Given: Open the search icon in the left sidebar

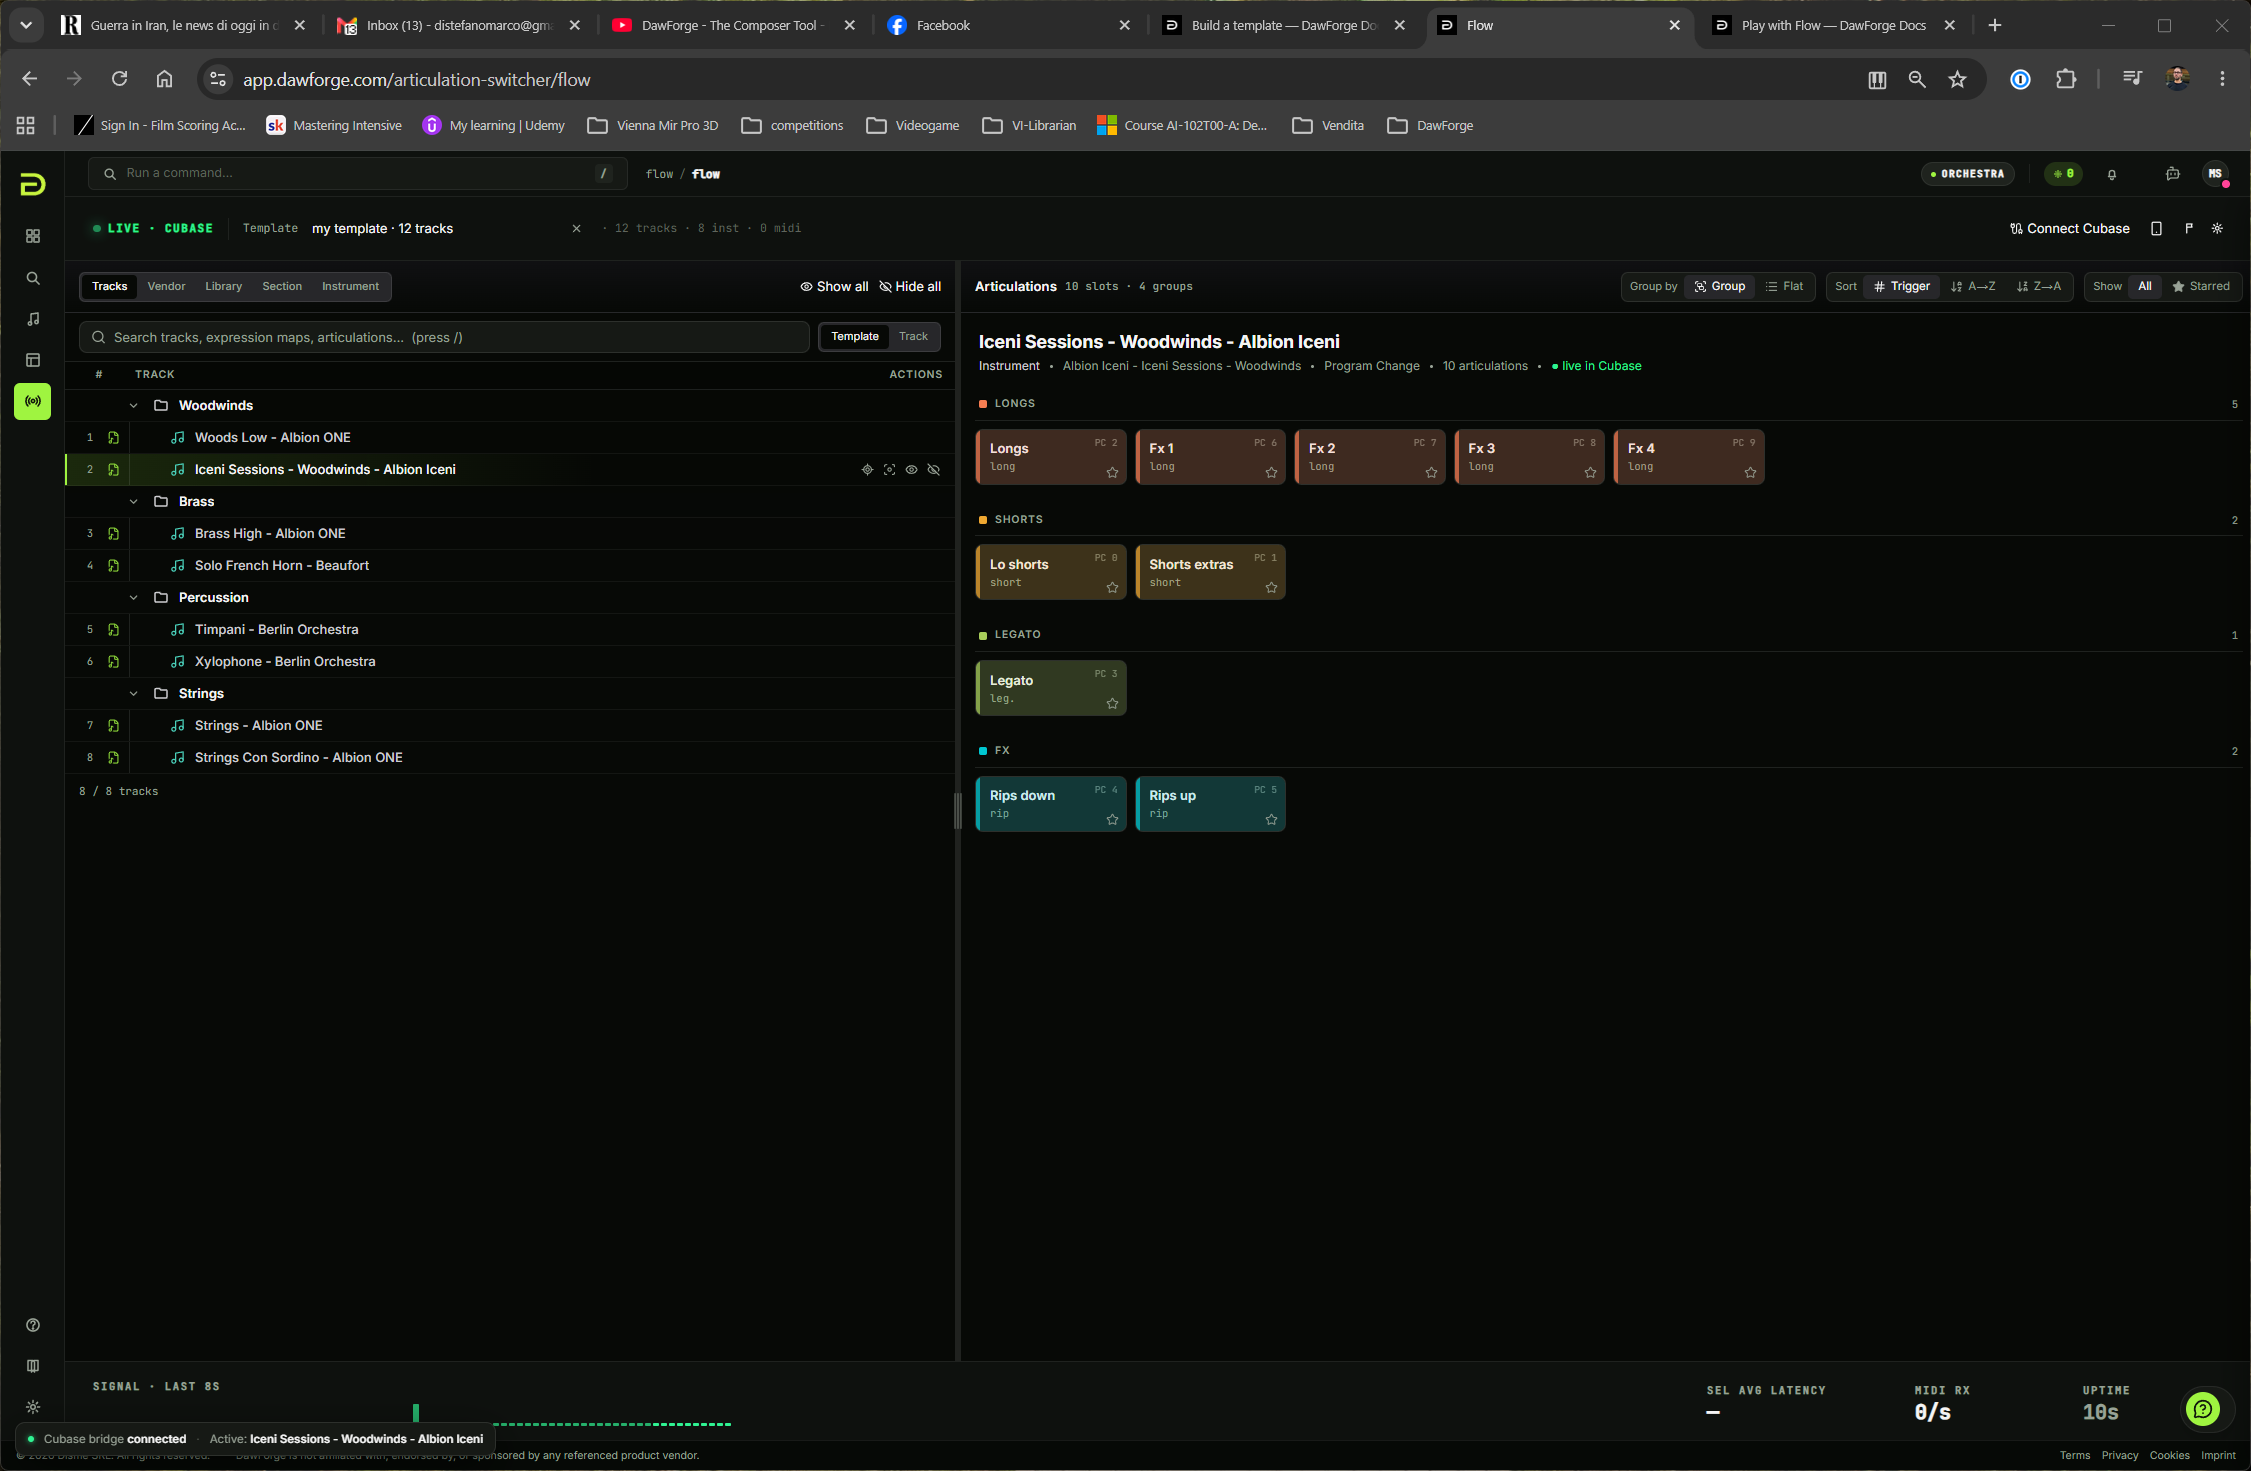Looking at the screenshot, I should [33, 278].
